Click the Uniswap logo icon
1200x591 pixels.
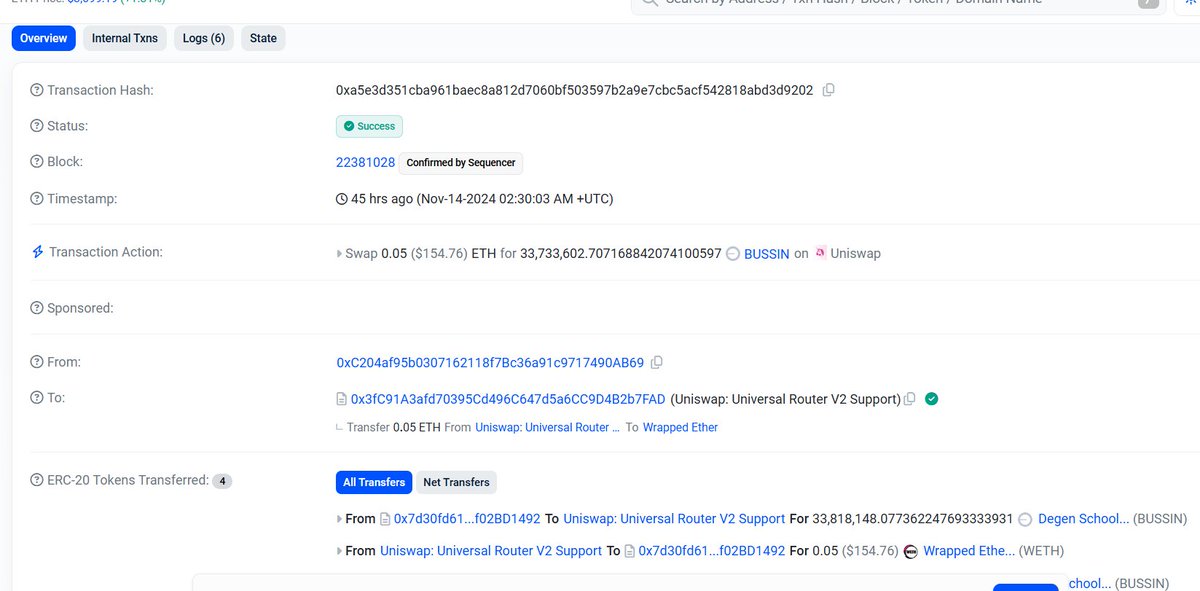pos(821,253)
